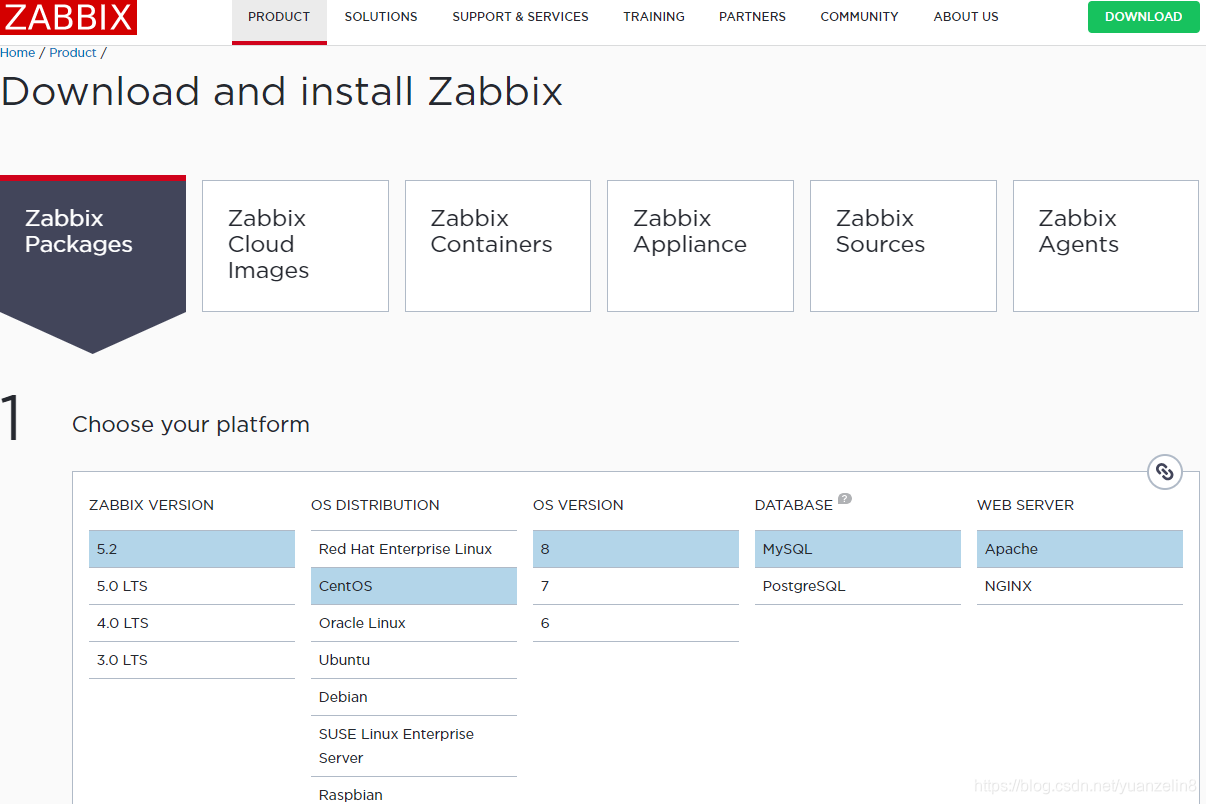Select Debian distribution
This screenshot has width=1206, height=804.
click(414, 697)
